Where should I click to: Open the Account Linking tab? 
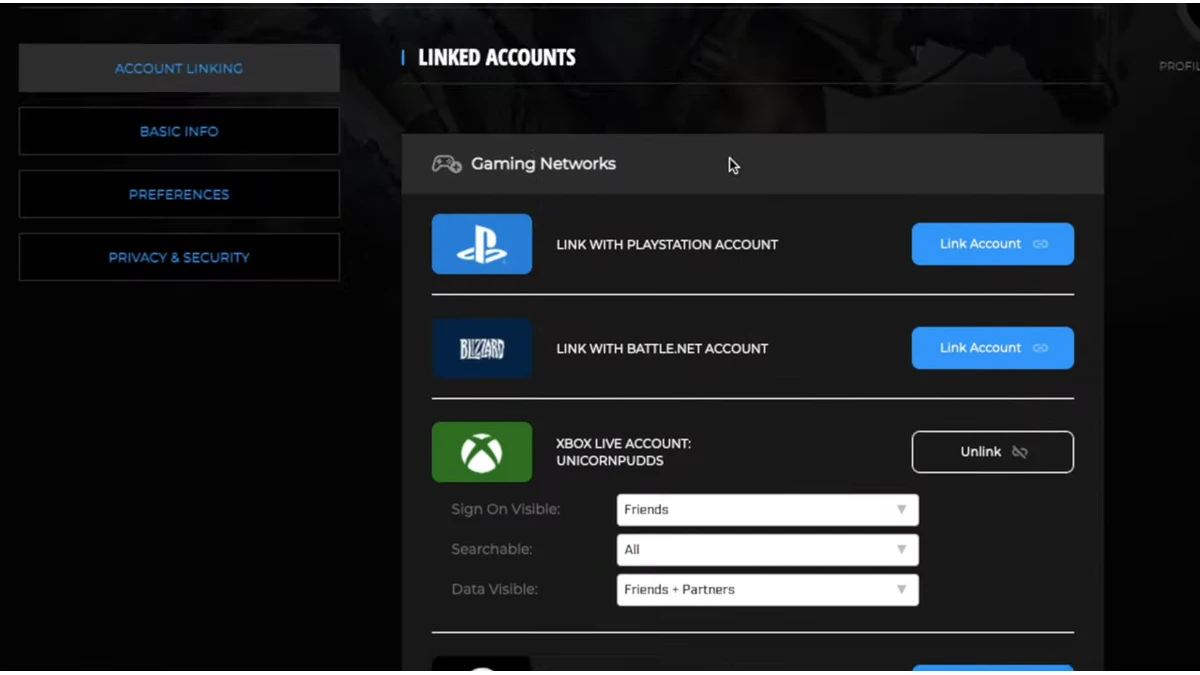point(179,68)
